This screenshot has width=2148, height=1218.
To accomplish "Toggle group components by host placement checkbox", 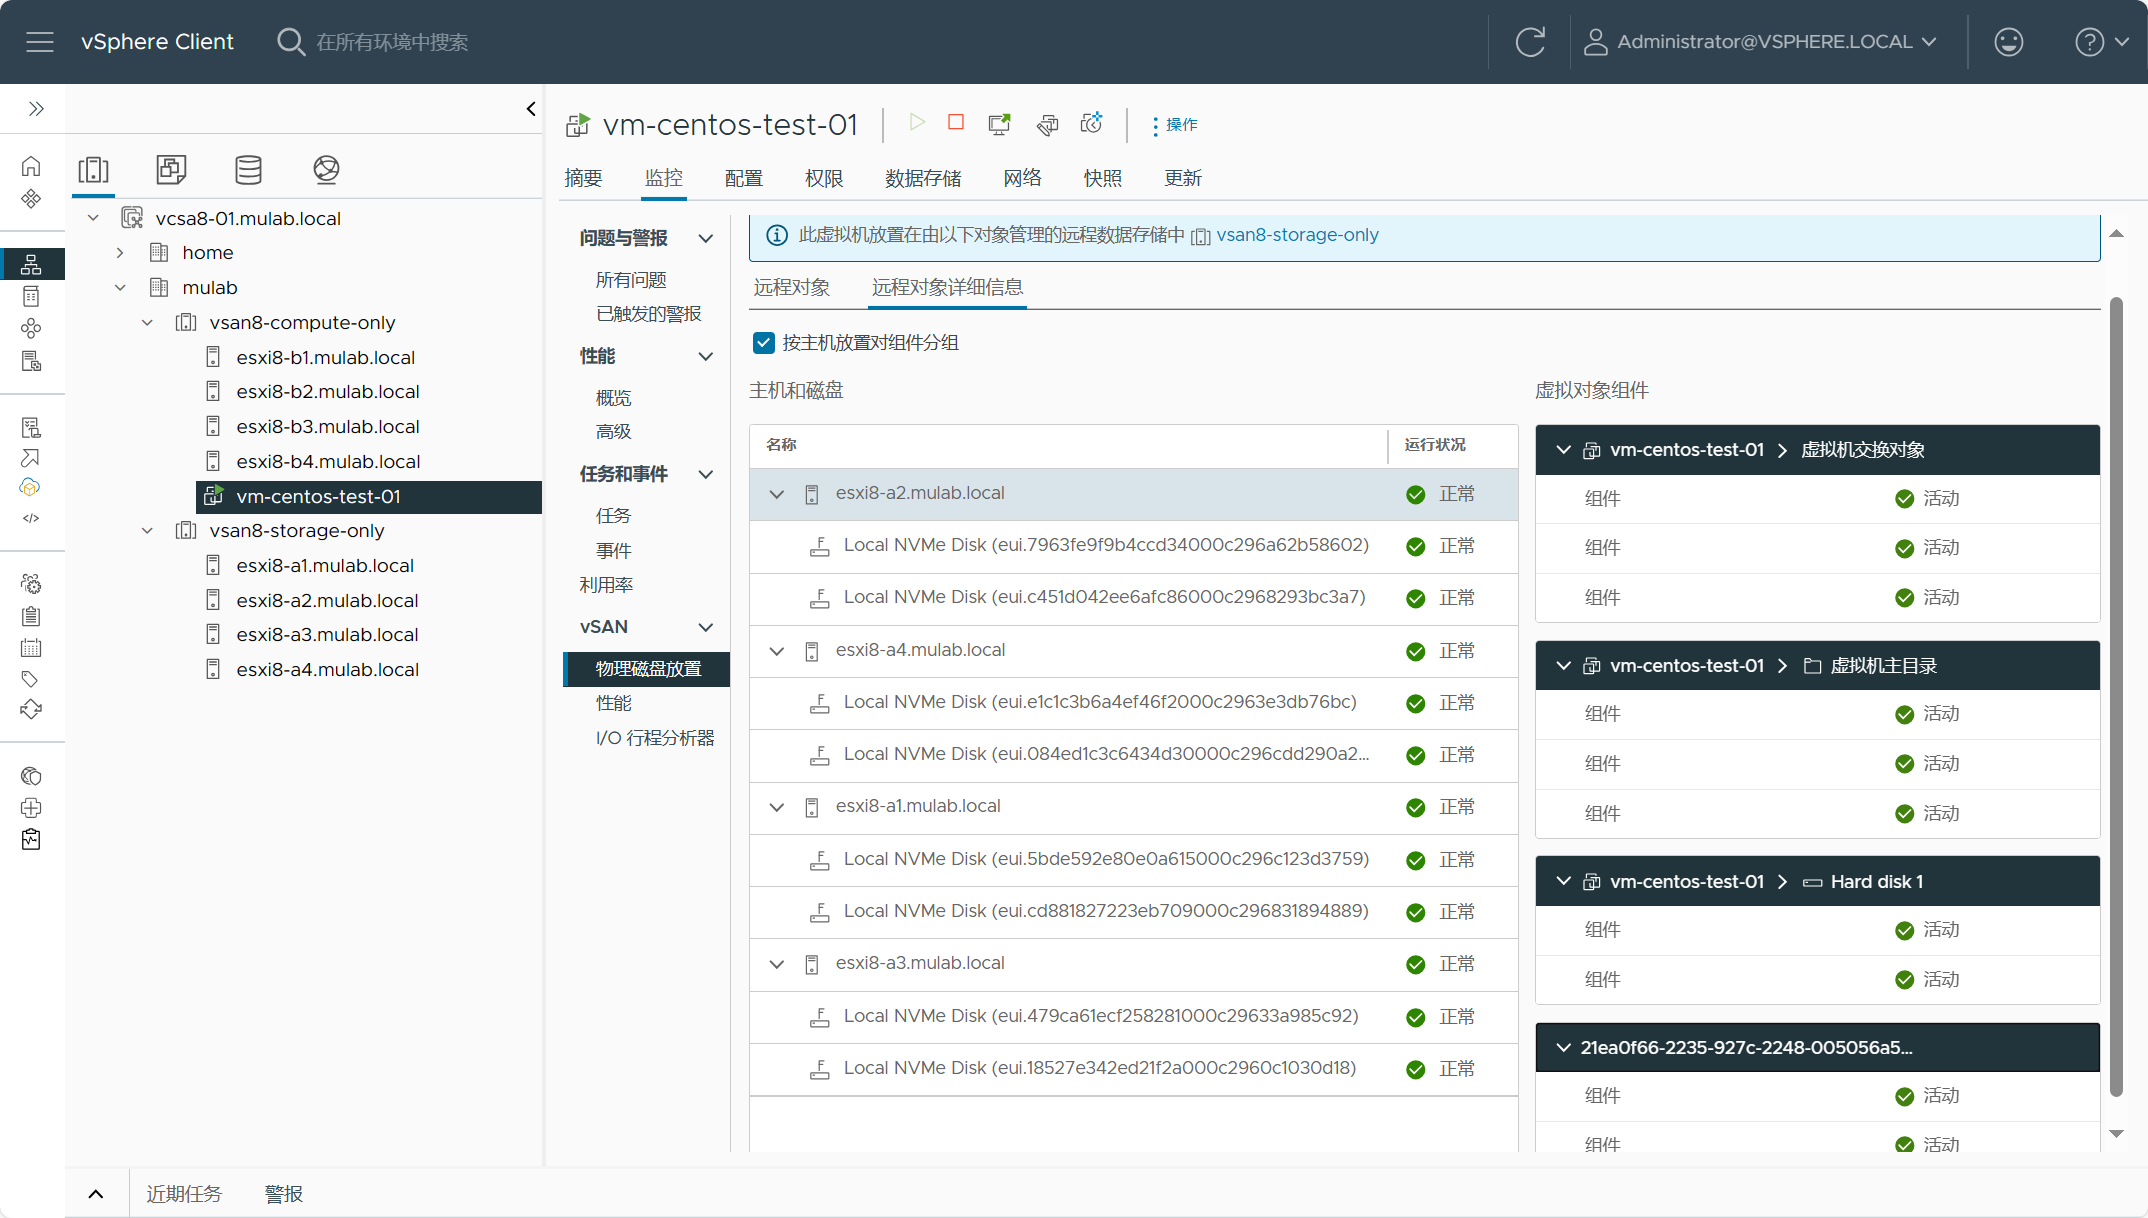I will (x=763, y=343).
